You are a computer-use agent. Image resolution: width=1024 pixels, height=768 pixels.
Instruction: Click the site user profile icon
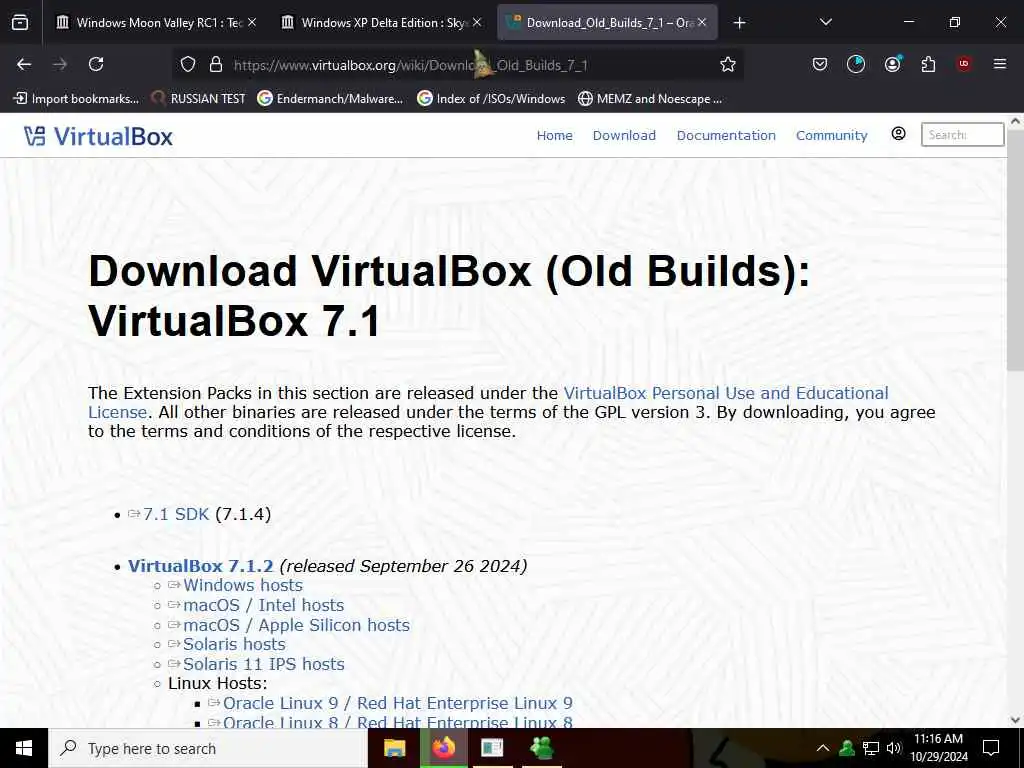tap(899, 134)
